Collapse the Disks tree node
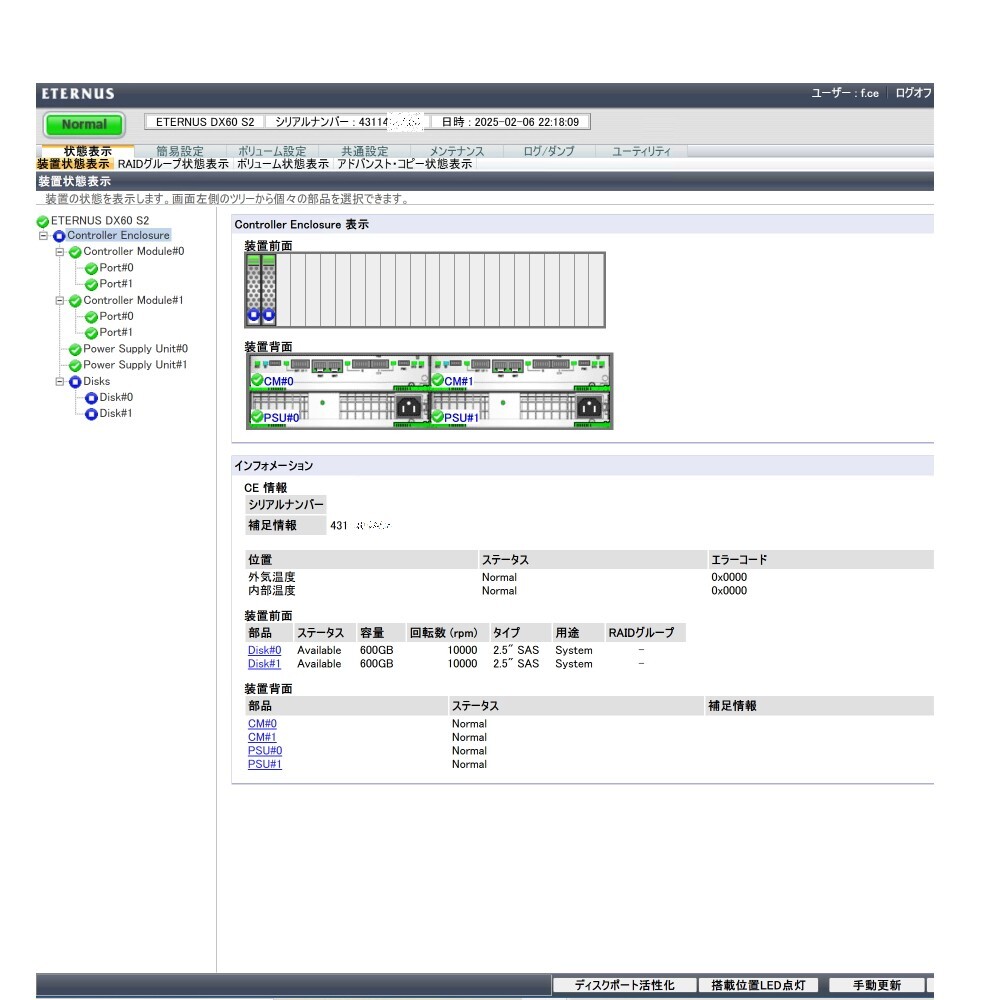Image resolution: width=1000 pixels, height=1000 pixels. tap(59, 382)
